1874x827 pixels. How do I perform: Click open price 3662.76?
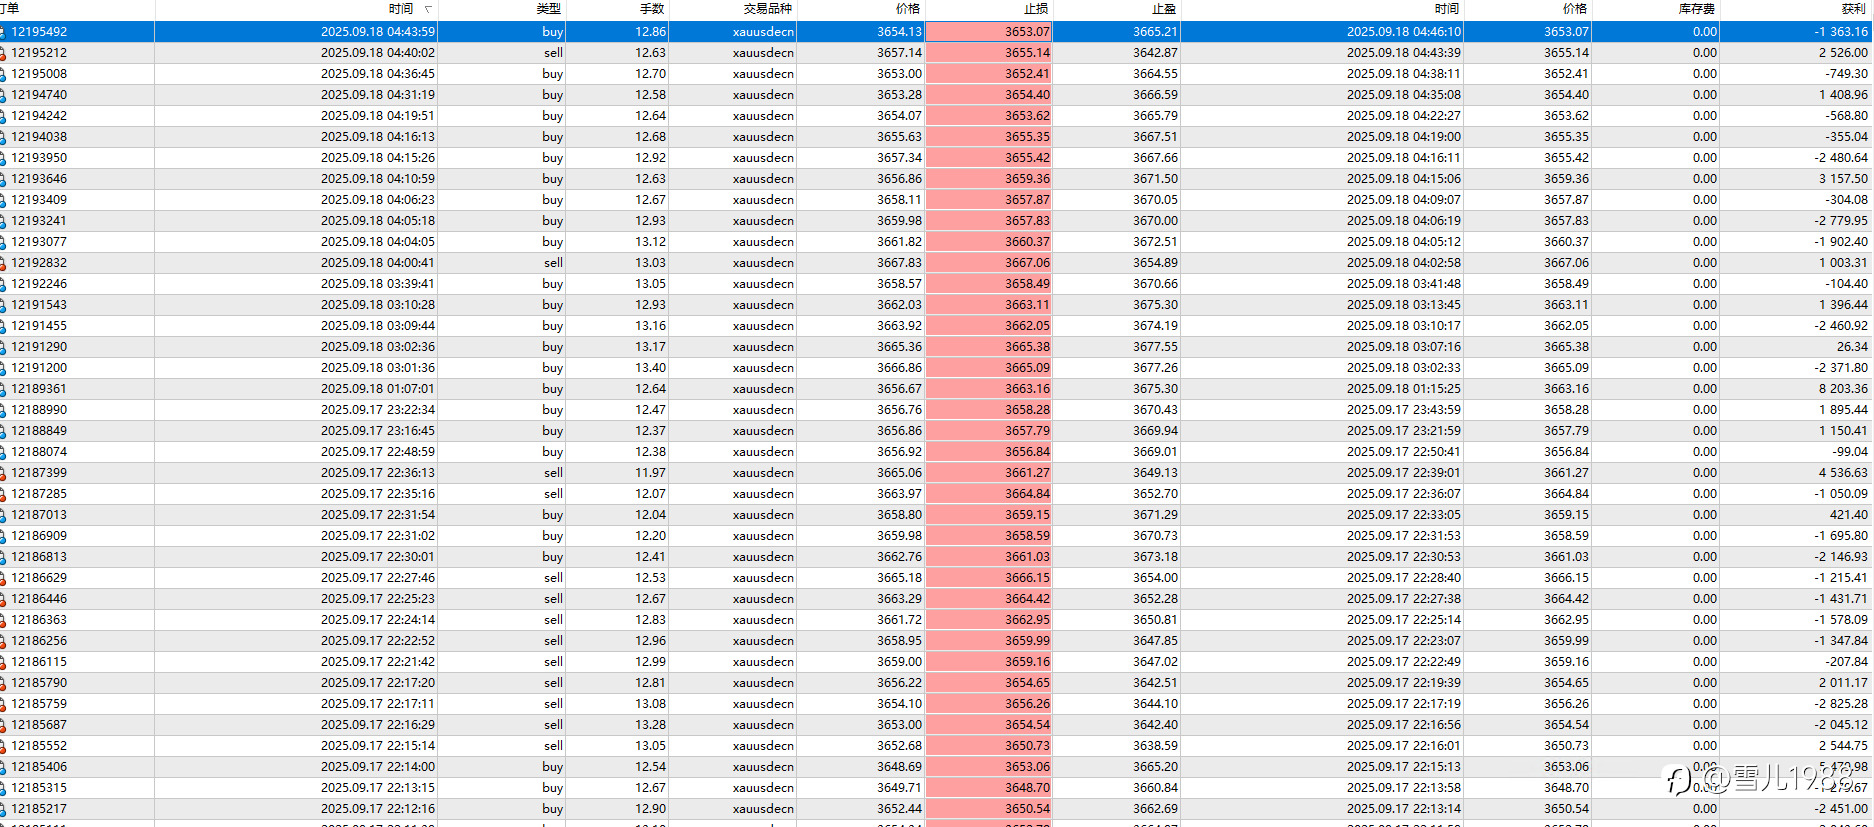(x=899, y=557)
